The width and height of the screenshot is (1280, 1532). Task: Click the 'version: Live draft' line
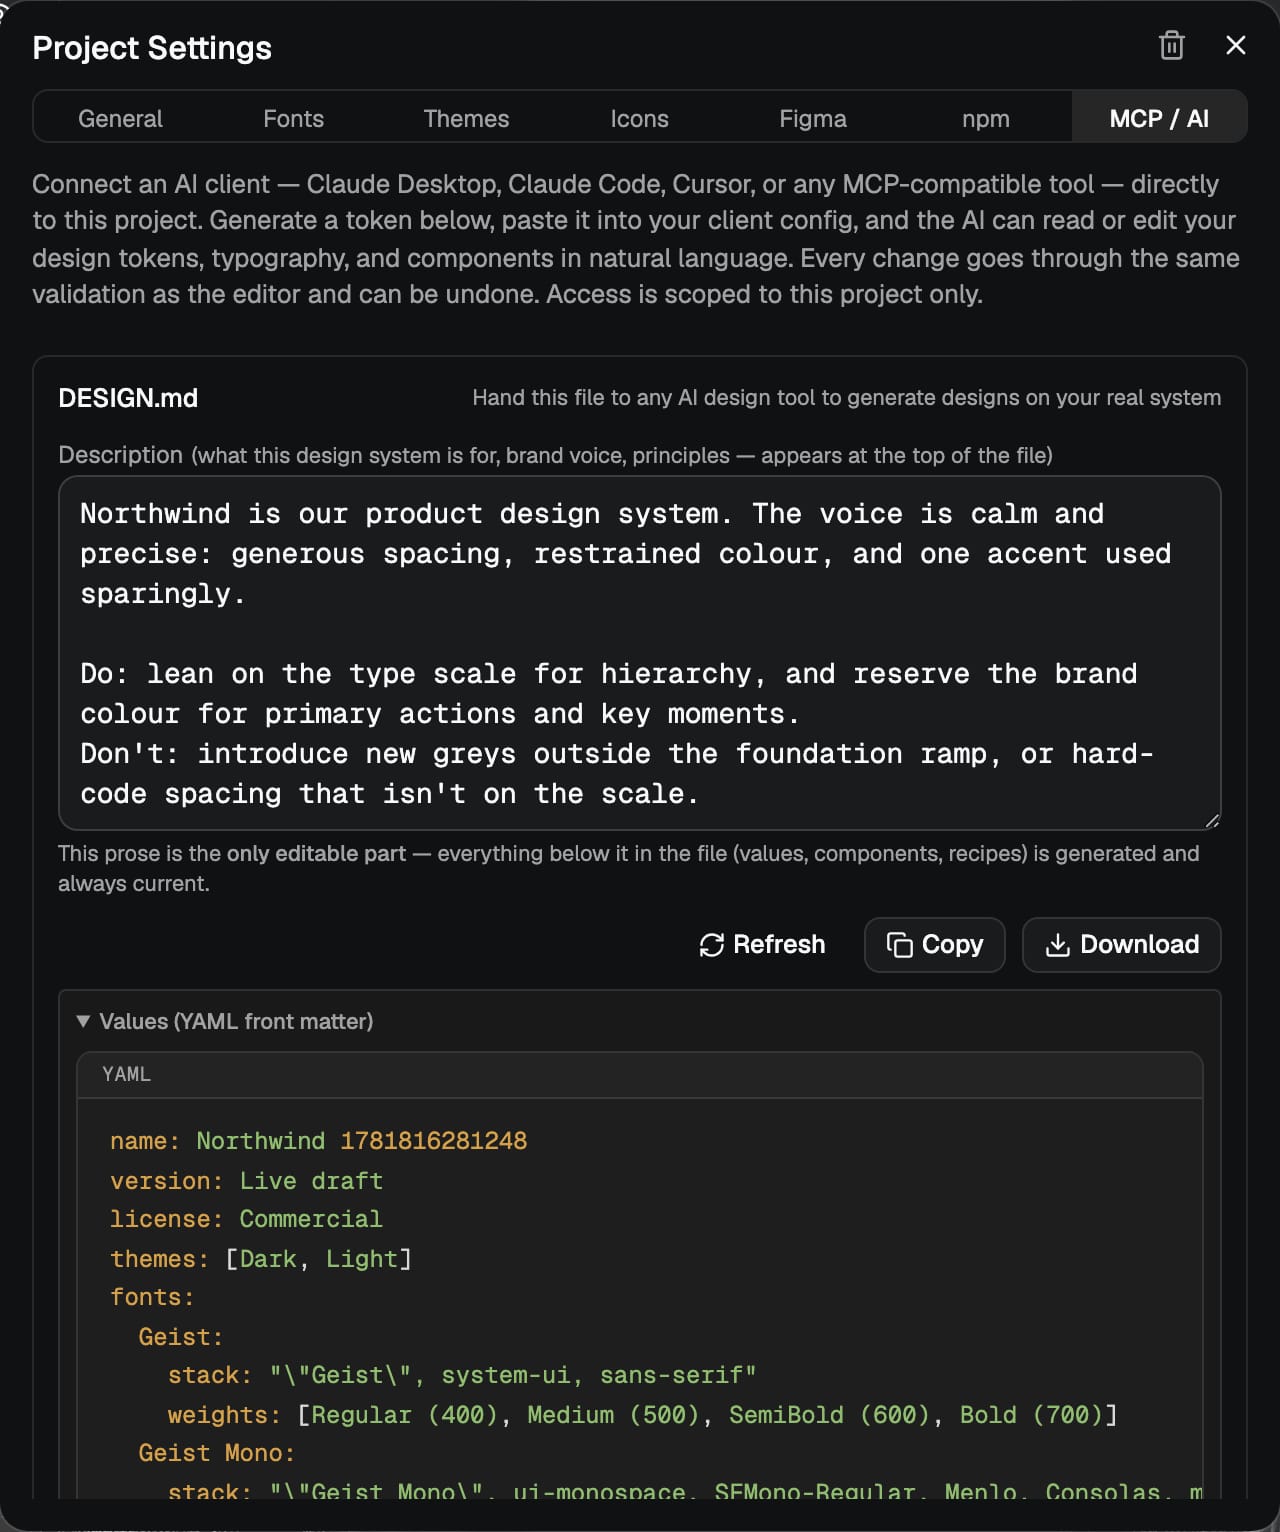pos(246,1181)
